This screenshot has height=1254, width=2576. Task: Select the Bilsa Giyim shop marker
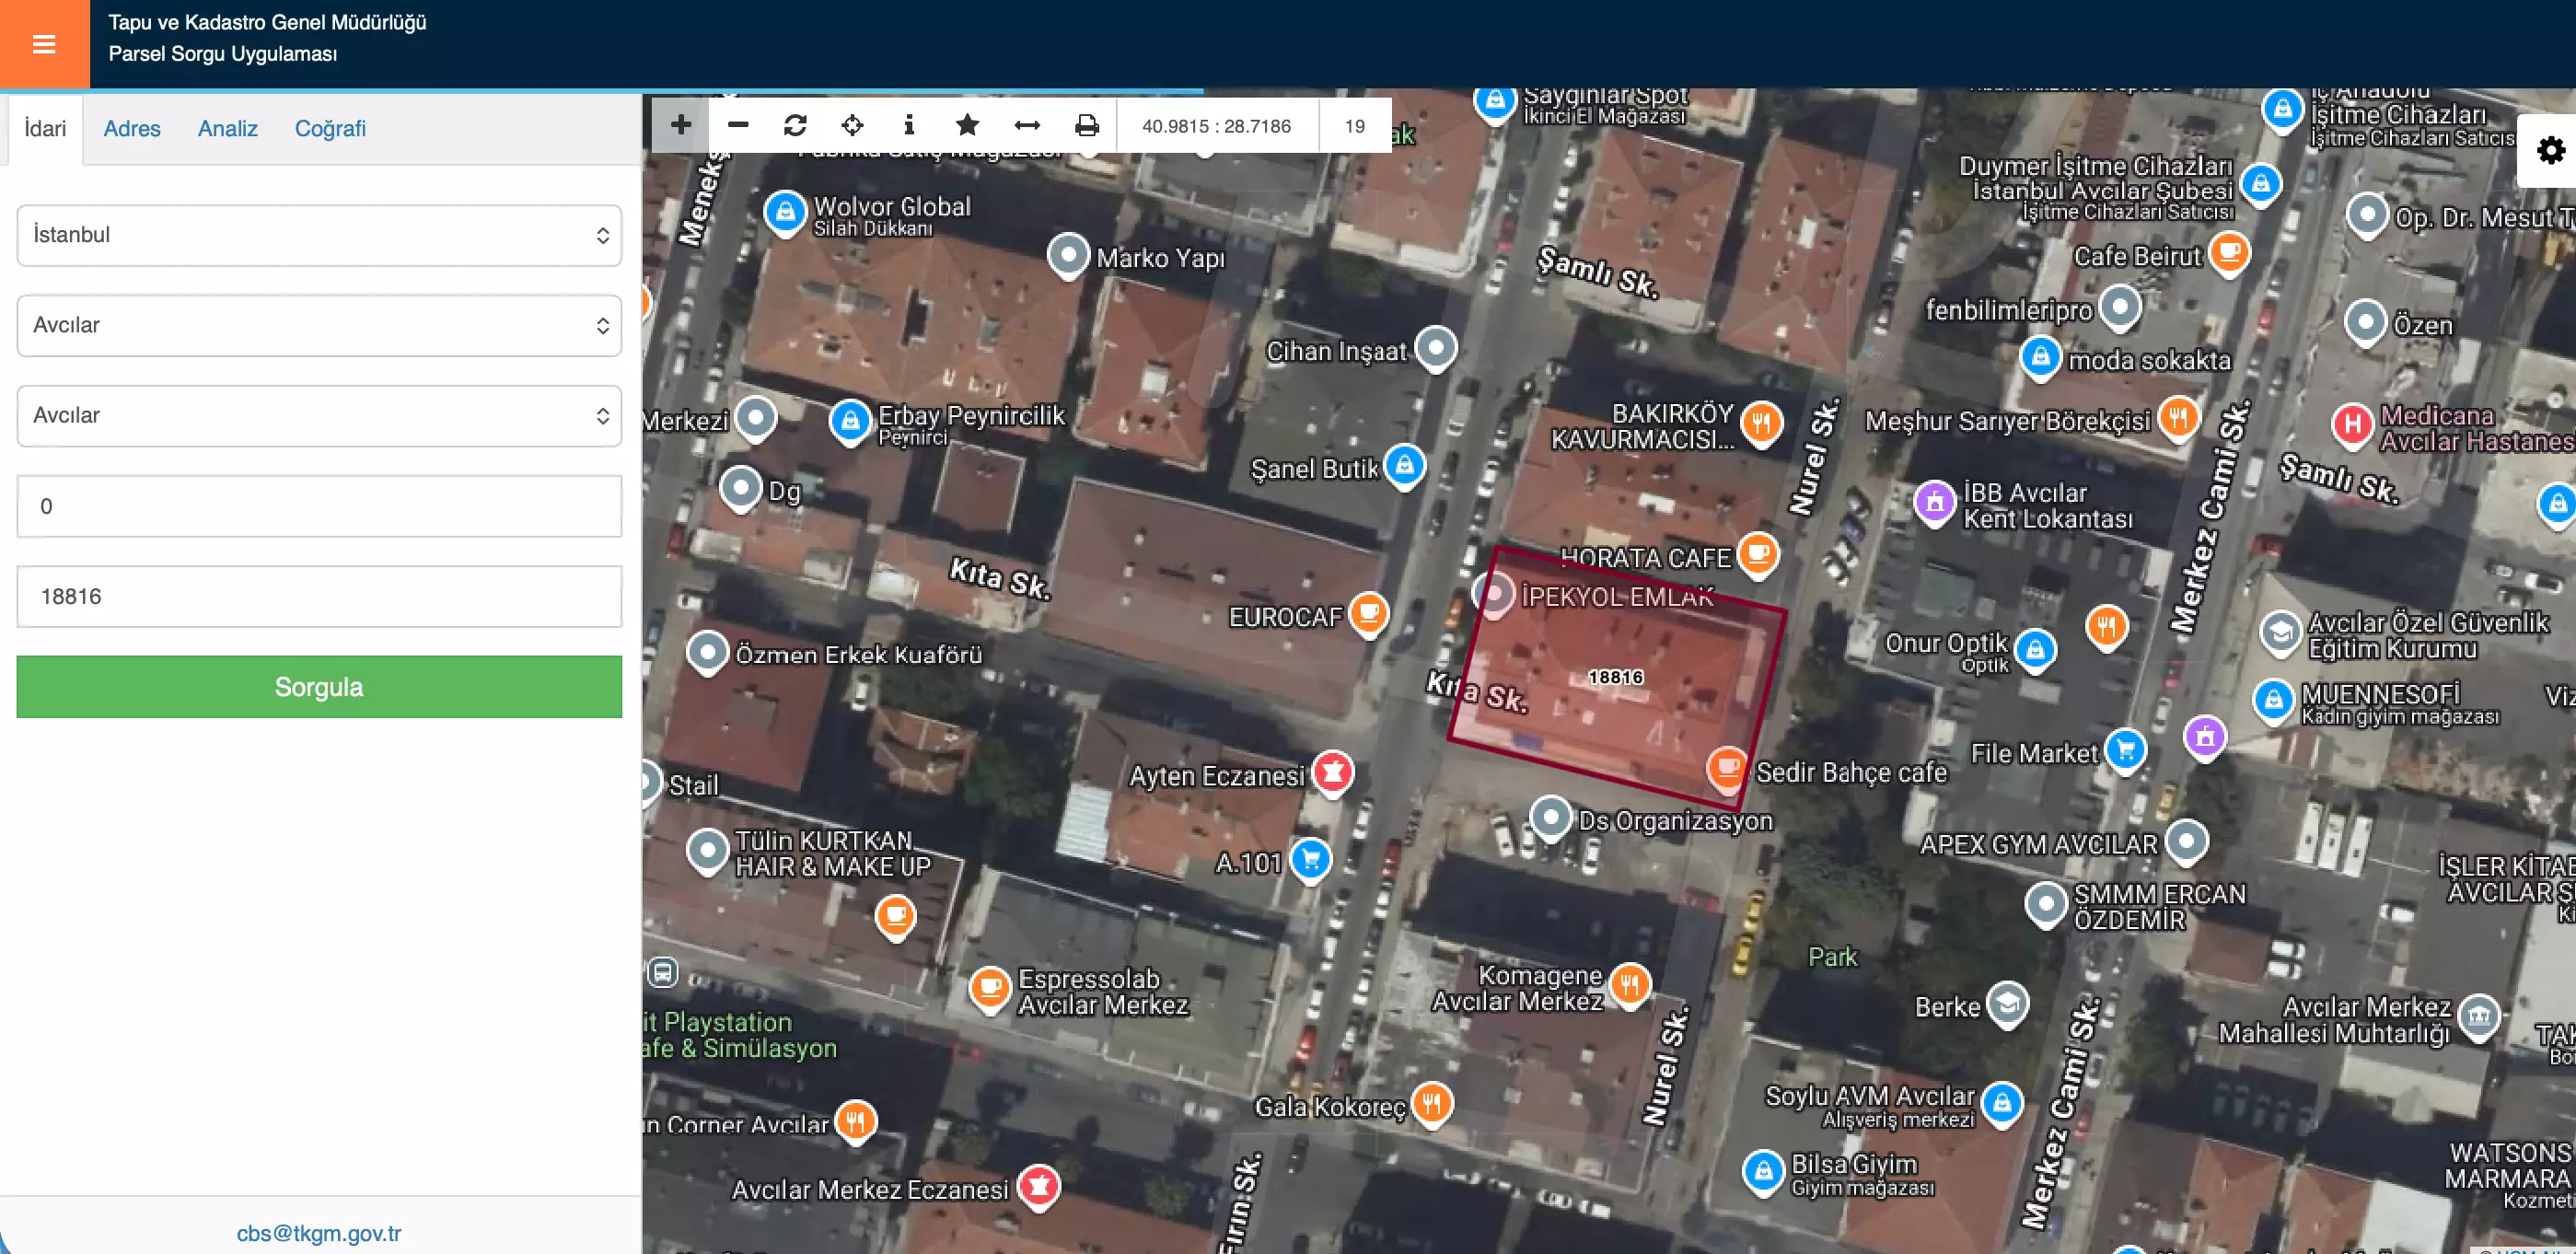coord(1763,1173)
